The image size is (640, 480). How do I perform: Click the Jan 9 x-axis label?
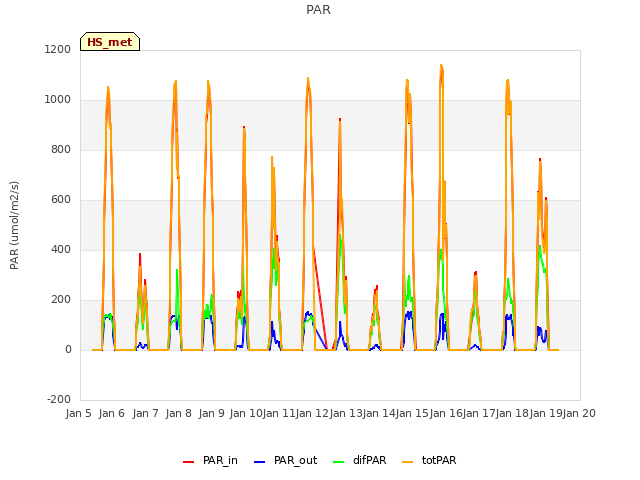pyautogui.click(x=211, y=413)
